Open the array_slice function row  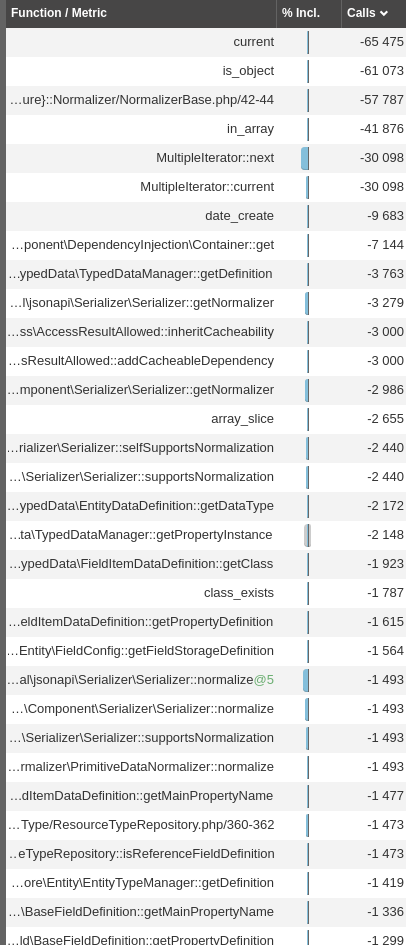(206, 419)
